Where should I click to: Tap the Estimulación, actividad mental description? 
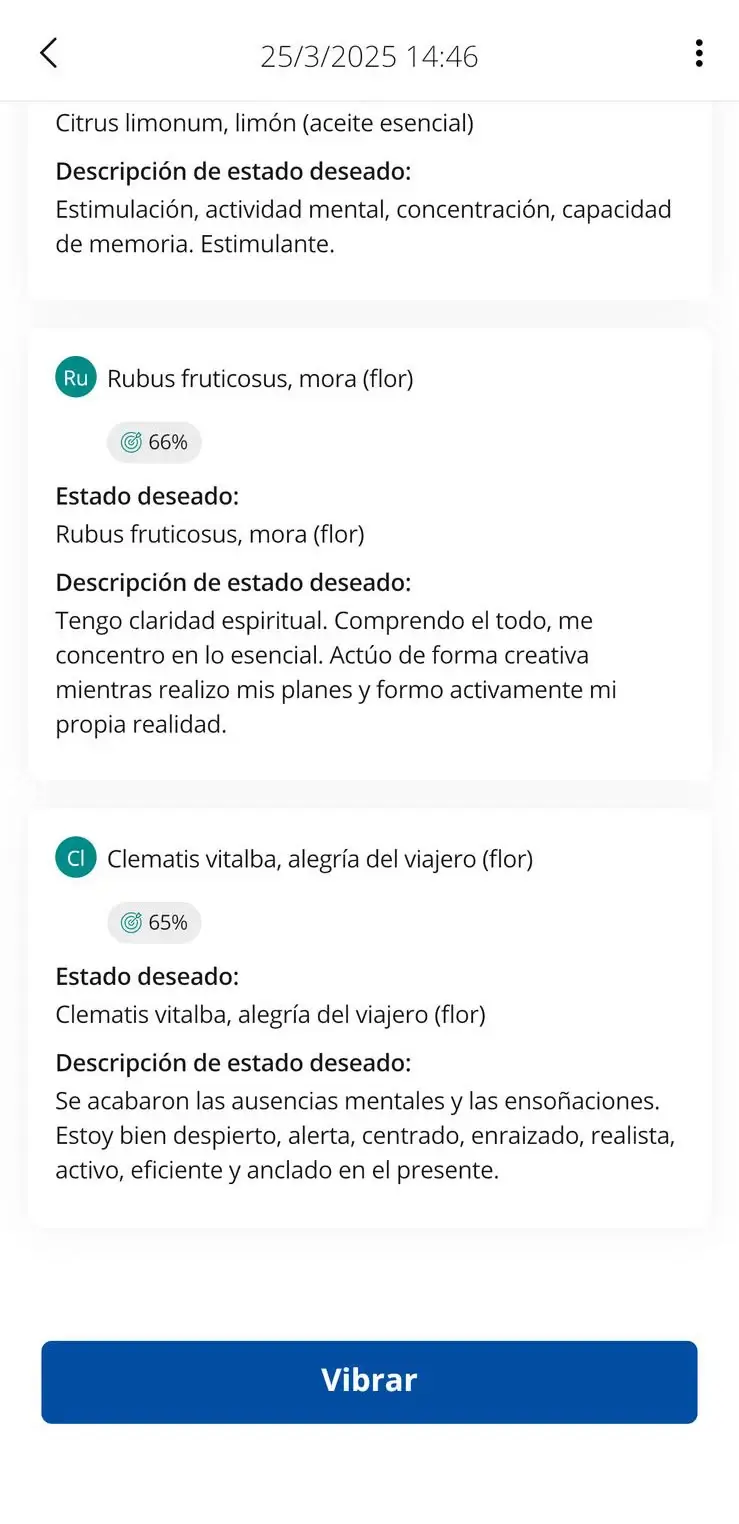pyautogui.click(x=363, y=226)
